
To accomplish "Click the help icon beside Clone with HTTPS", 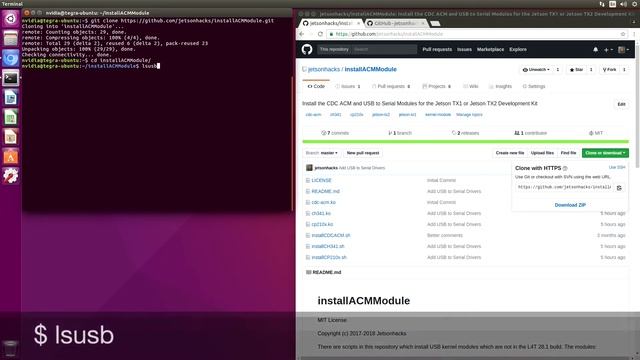I will click(x=565, y=168).
